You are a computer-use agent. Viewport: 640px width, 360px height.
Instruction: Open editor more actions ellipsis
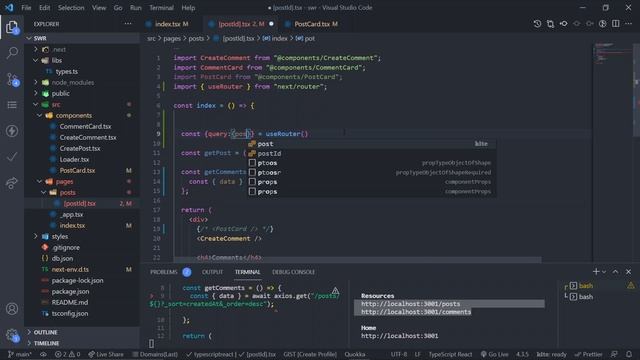629,24
